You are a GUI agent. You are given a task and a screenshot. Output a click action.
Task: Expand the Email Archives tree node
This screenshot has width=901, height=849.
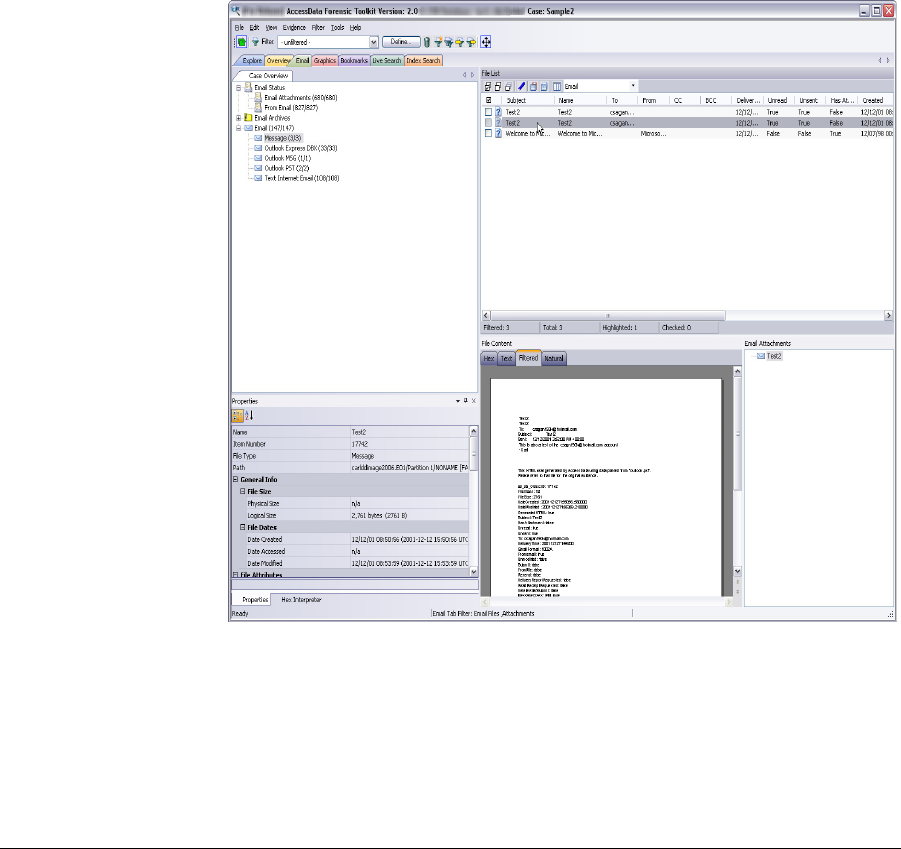[238, 118]
